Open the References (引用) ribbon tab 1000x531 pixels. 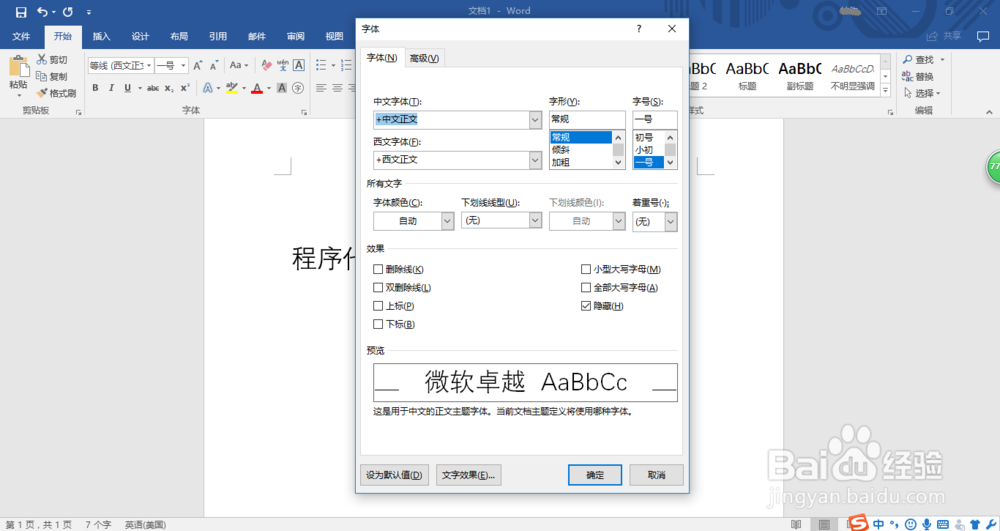(x=218, y=36)
